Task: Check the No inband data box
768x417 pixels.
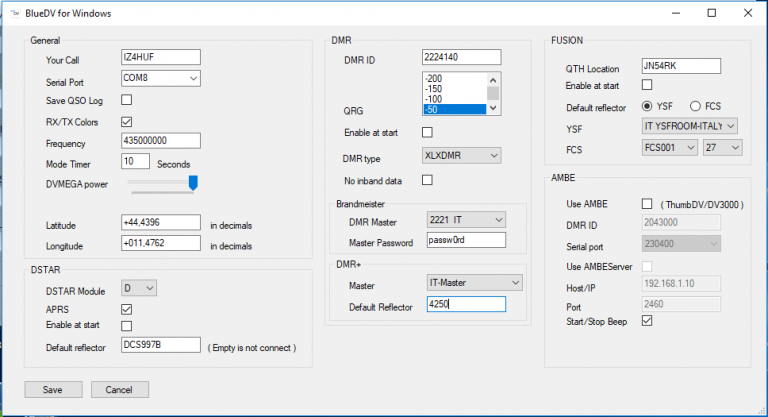Action: pyautogui.click(x=427, y=180)
